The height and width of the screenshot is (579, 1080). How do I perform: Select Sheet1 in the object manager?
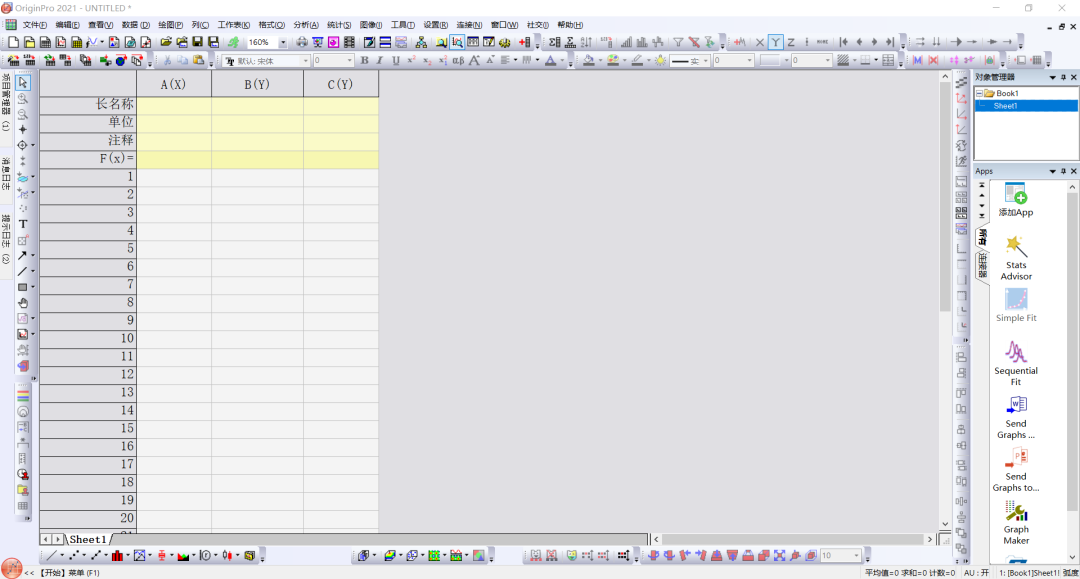1005,106
